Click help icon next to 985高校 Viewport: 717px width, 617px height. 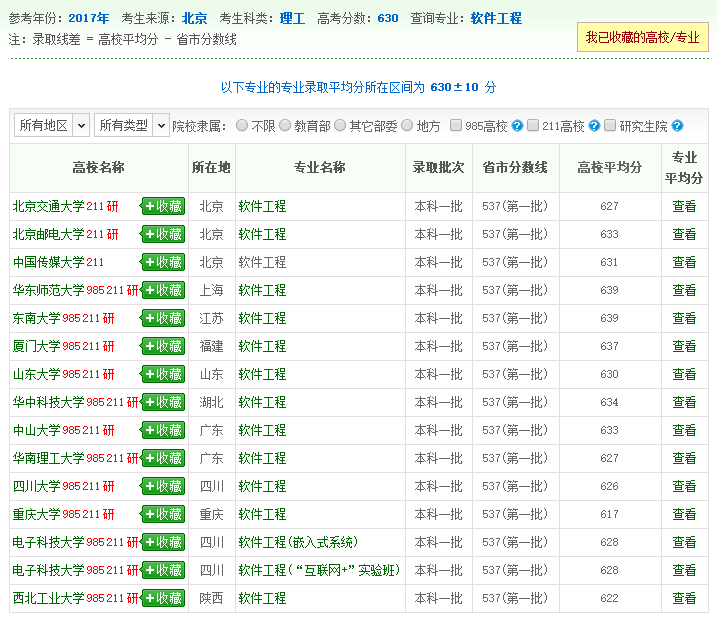click(517, 125)
